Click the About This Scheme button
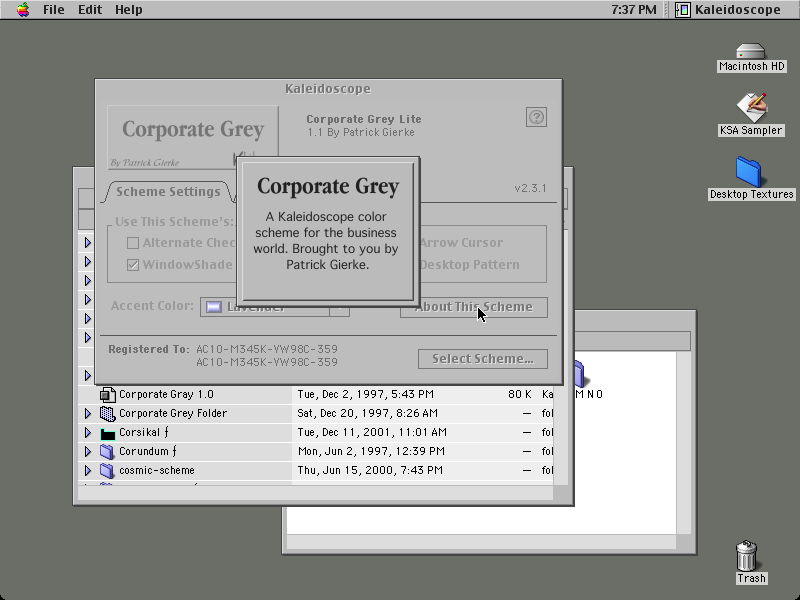The height and width of the screenshot is (600, 800). tap(473, 307)
